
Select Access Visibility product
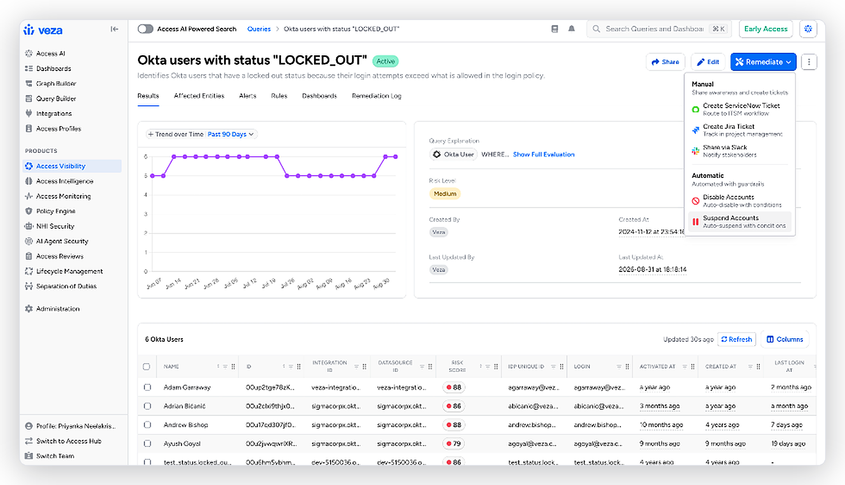(72, 166)
